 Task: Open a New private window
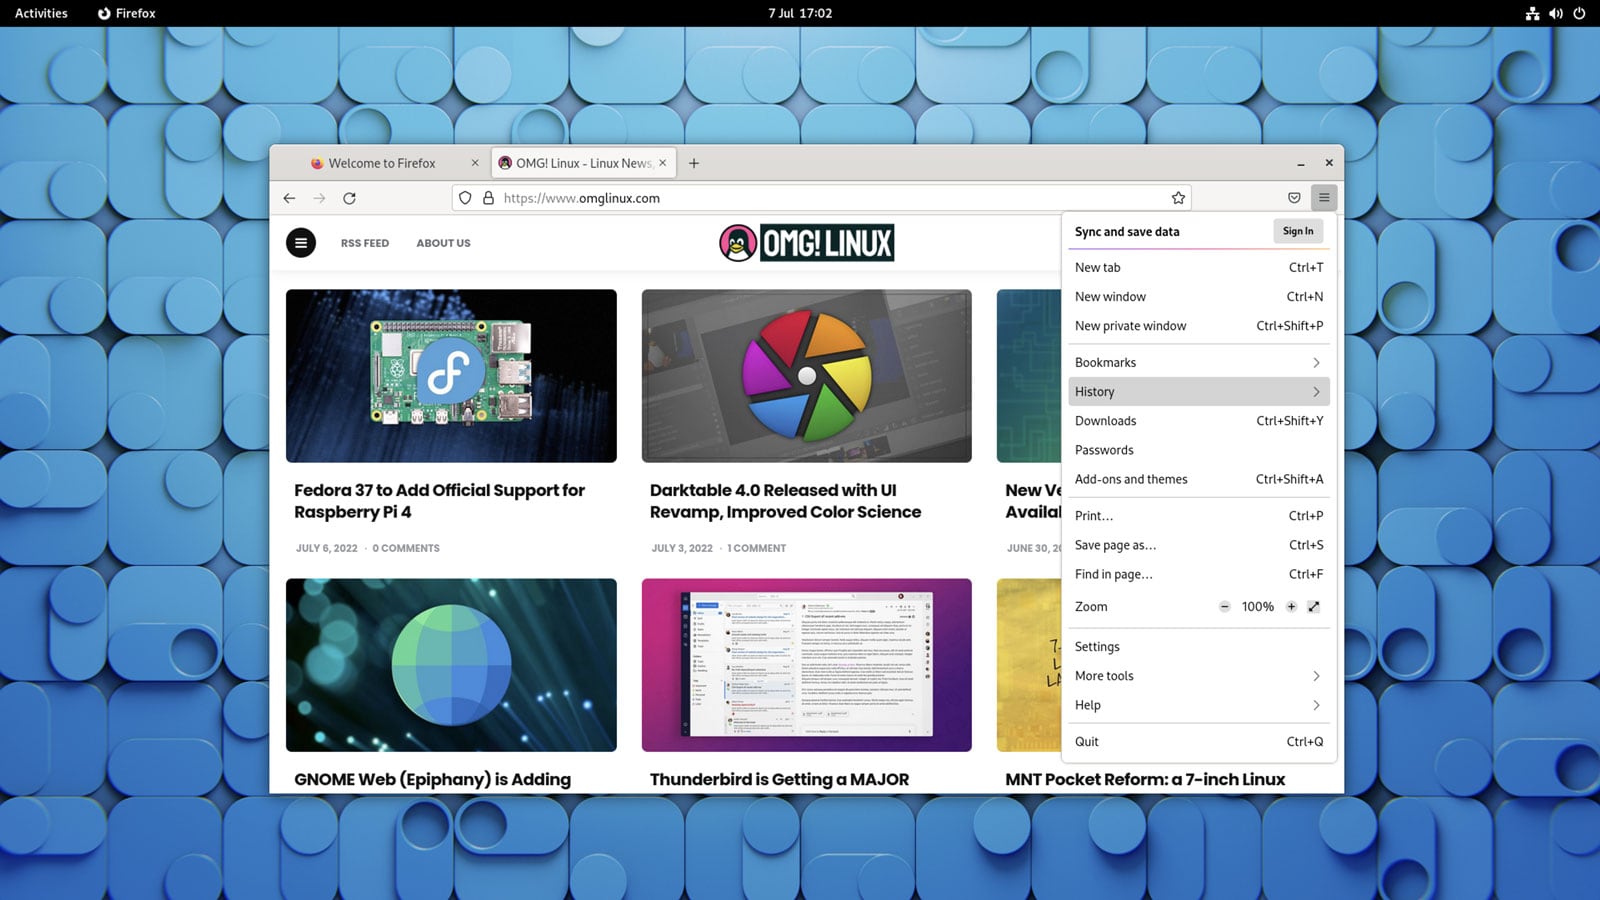click(1199, 326)
